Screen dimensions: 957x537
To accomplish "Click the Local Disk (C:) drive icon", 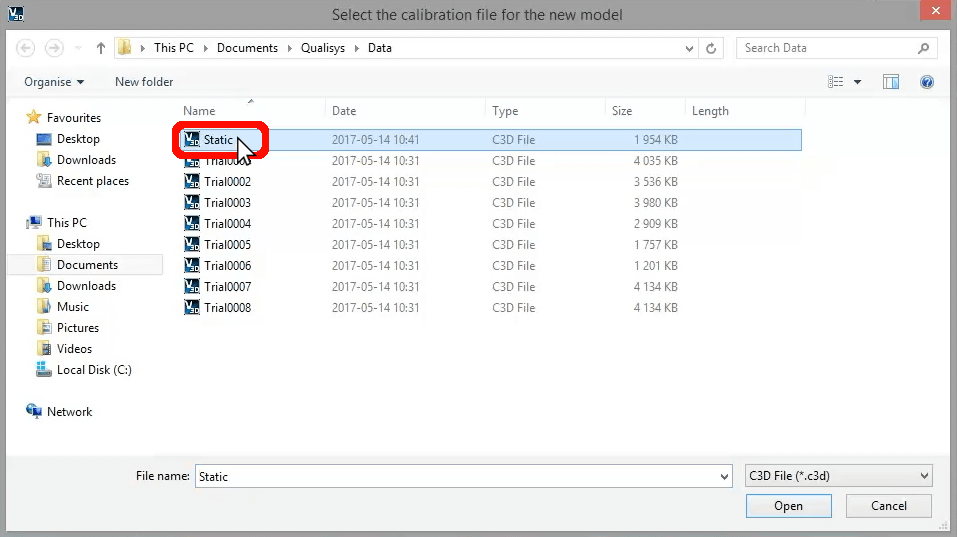I will click(x=44, y=370).
